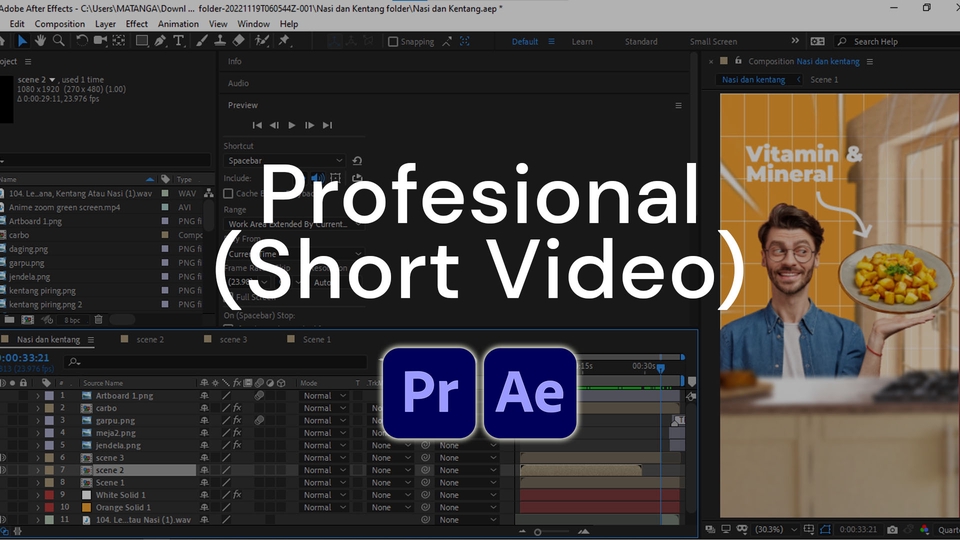The image size is (960, 540).
Task: Select the Zoom magnifier tool
Action: pyautogui.click(x=59, y=41)
